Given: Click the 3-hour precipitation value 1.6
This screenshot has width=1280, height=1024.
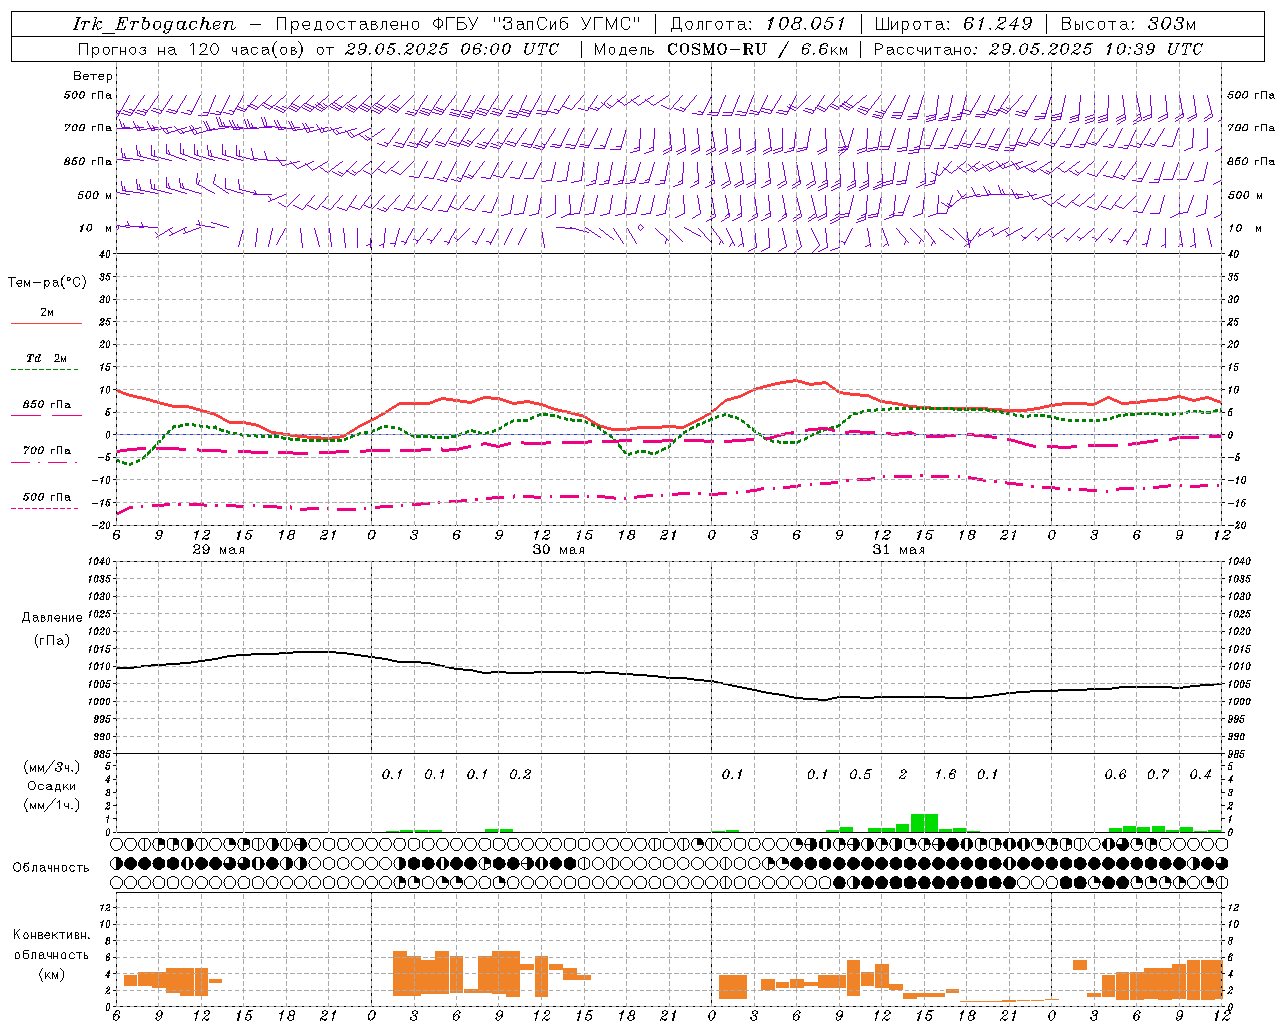Looking at the screenshot, I should tap(945, 774).
